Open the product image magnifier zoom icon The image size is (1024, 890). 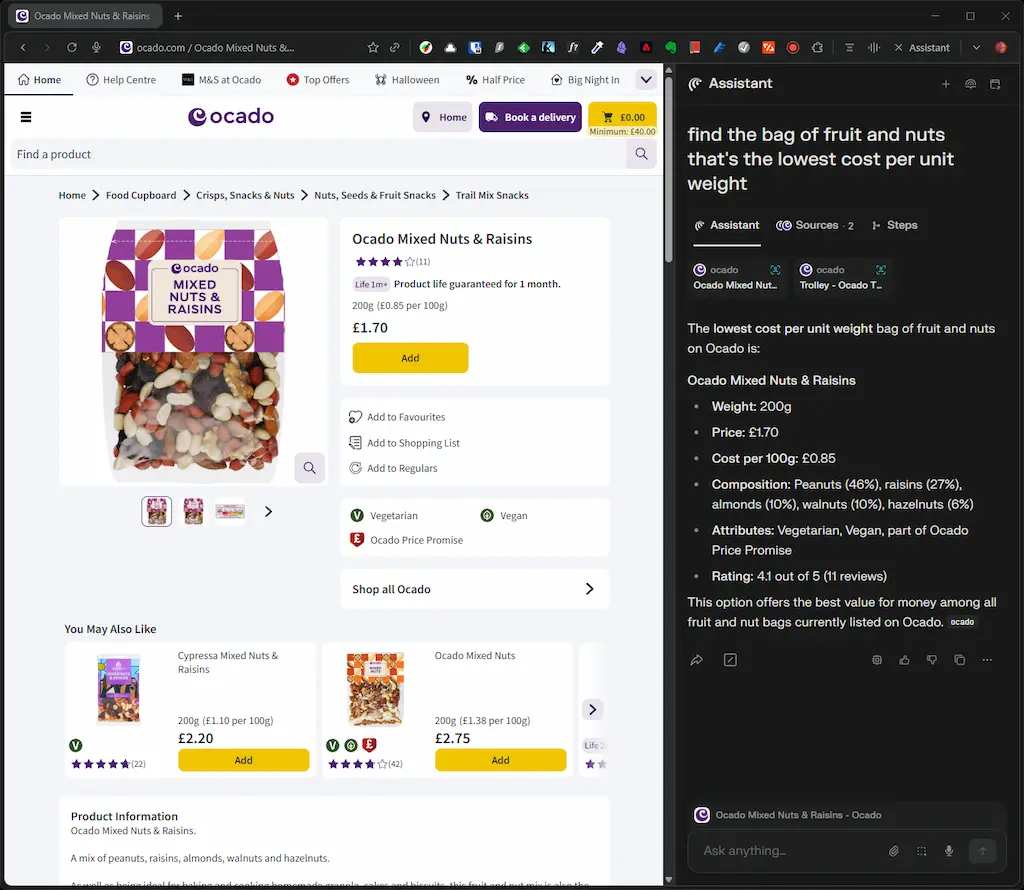pos(309,467)
